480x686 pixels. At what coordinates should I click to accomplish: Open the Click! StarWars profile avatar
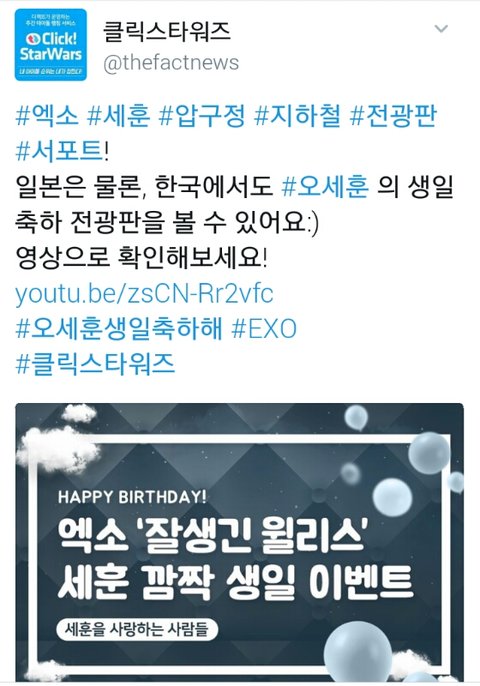(51, 45)
